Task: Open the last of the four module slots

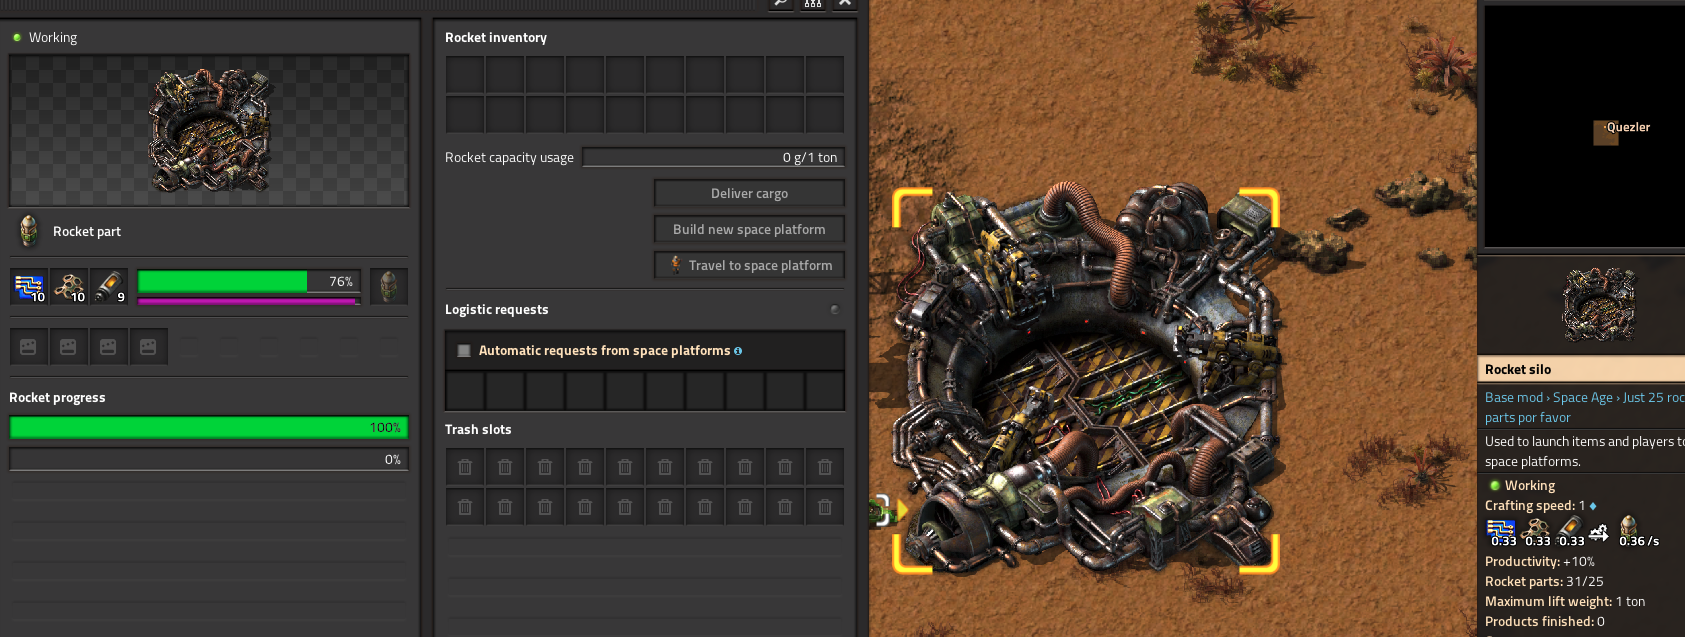Action: coord(148,347)
